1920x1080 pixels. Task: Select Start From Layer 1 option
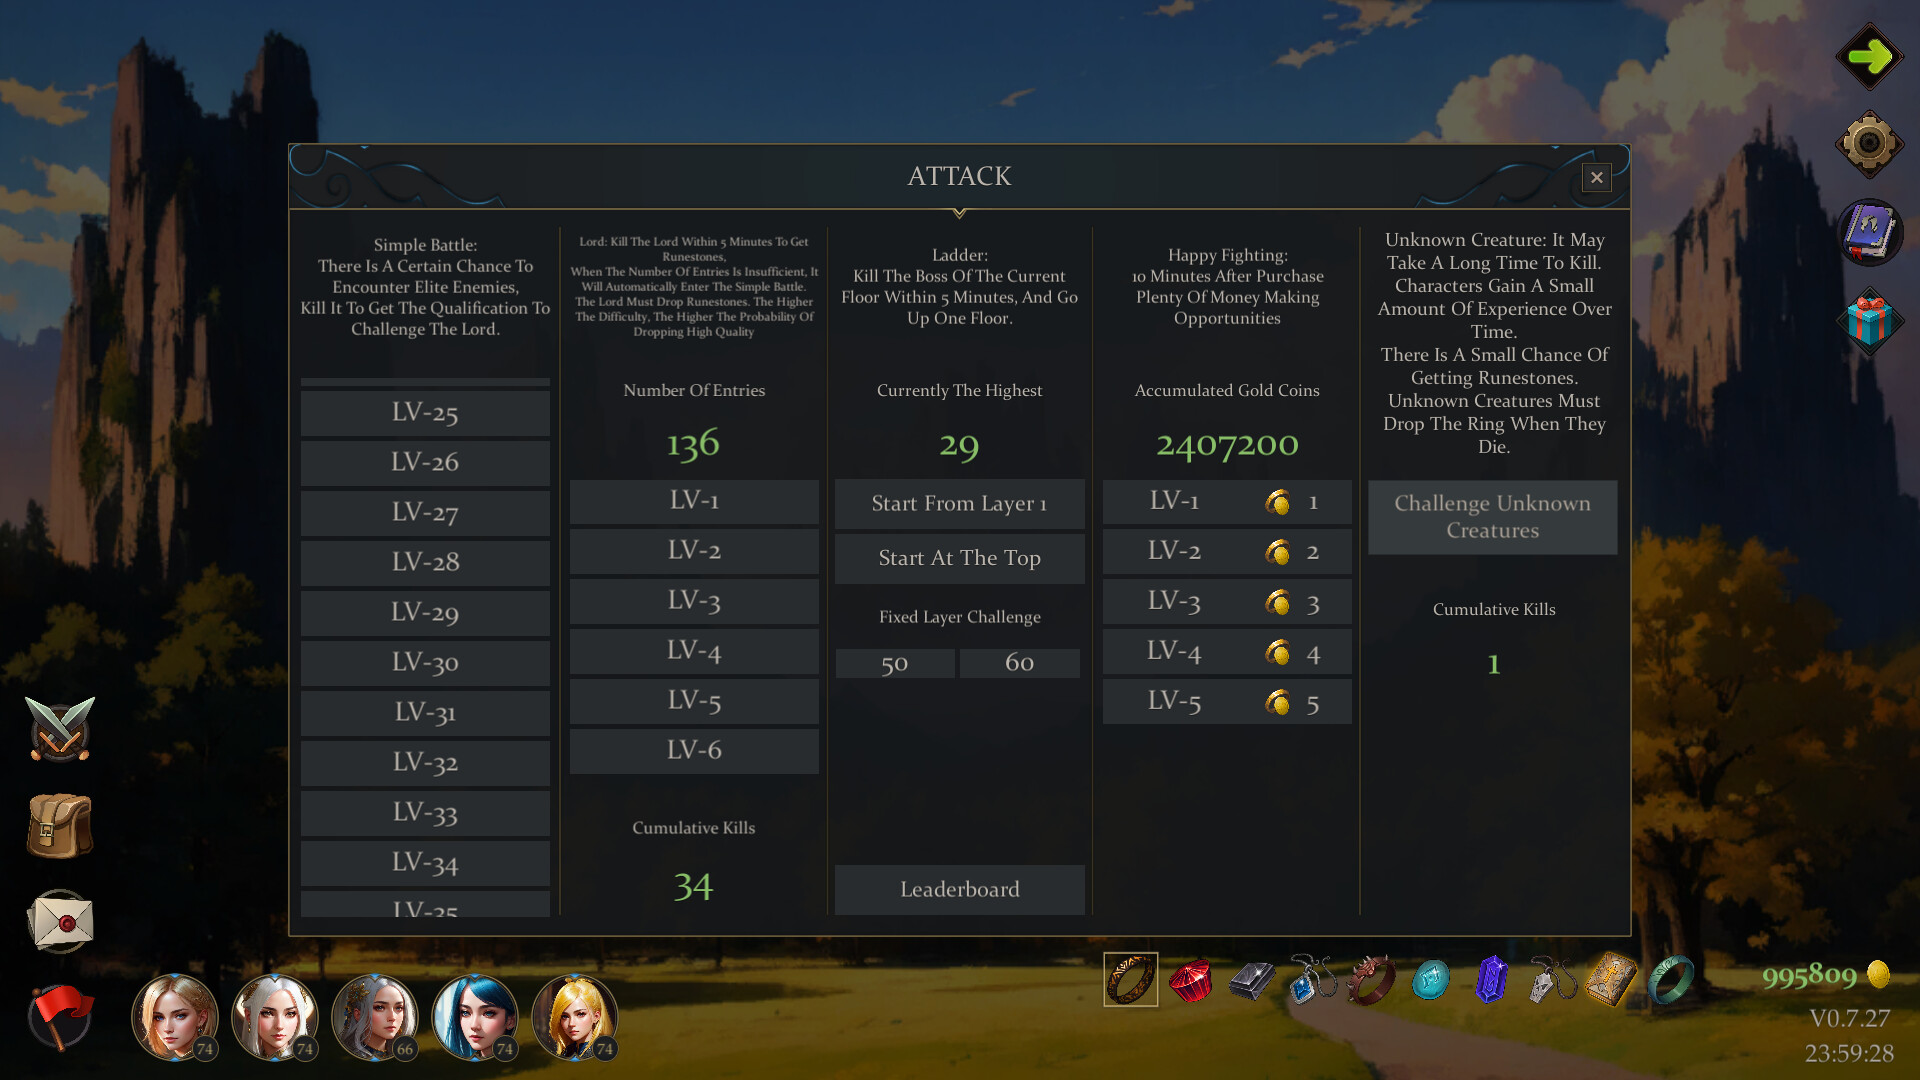click(x=960, y=502)
